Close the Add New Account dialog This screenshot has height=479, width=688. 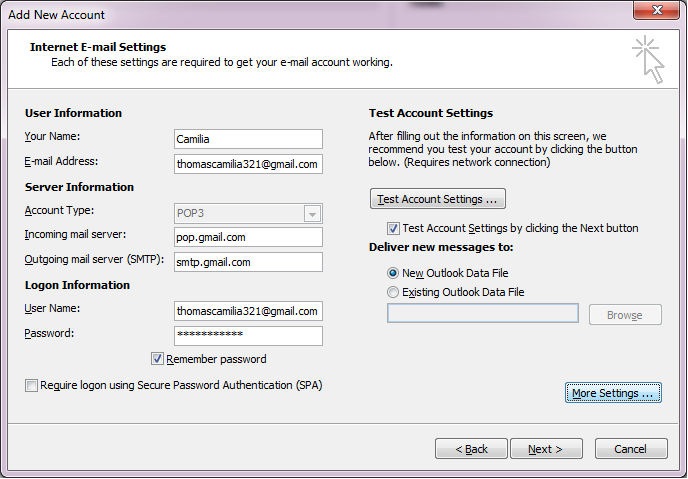[657, 14]
